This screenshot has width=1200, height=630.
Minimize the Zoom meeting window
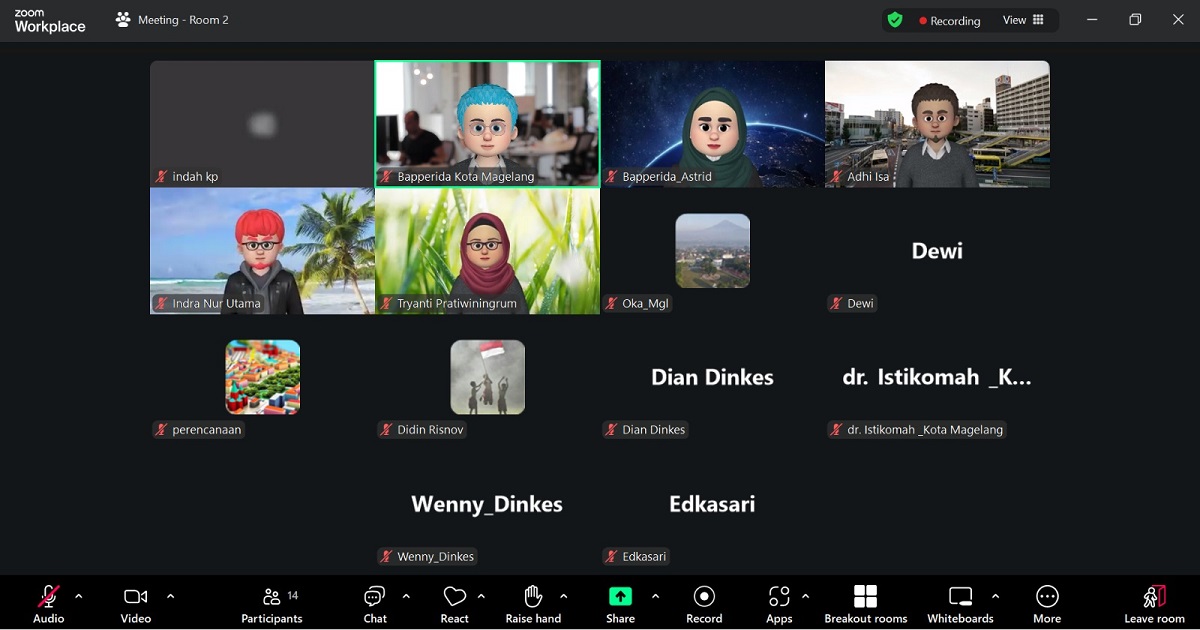[1092, 20]
